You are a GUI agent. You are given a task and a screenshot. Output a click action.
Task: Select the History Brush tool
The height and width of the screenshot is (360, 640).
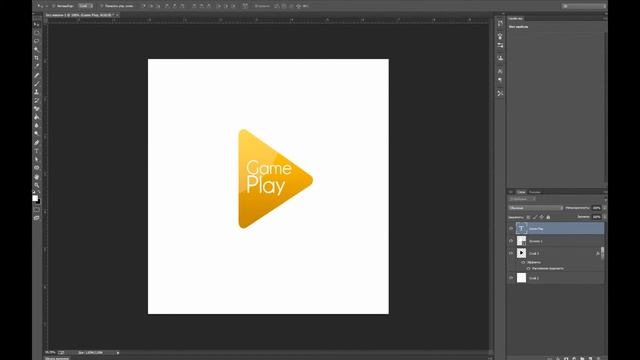point(37,100)
